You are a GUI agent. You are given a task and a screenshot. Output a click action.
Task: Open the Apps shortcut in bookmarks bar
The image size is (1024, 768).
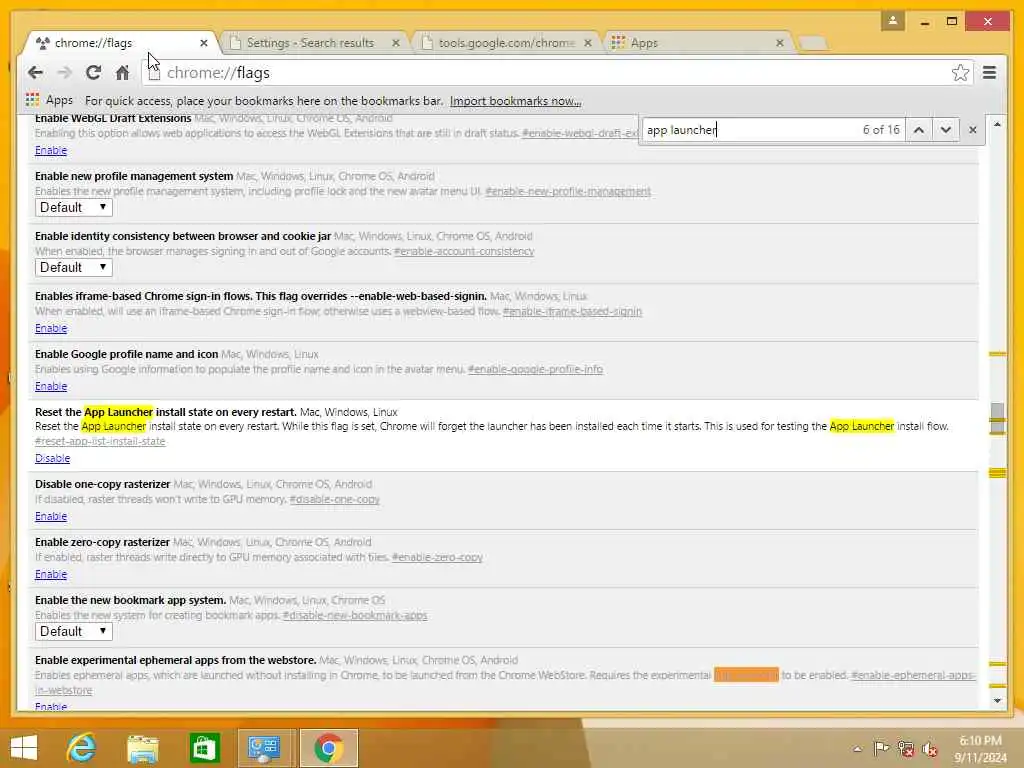tap(50, 100)
